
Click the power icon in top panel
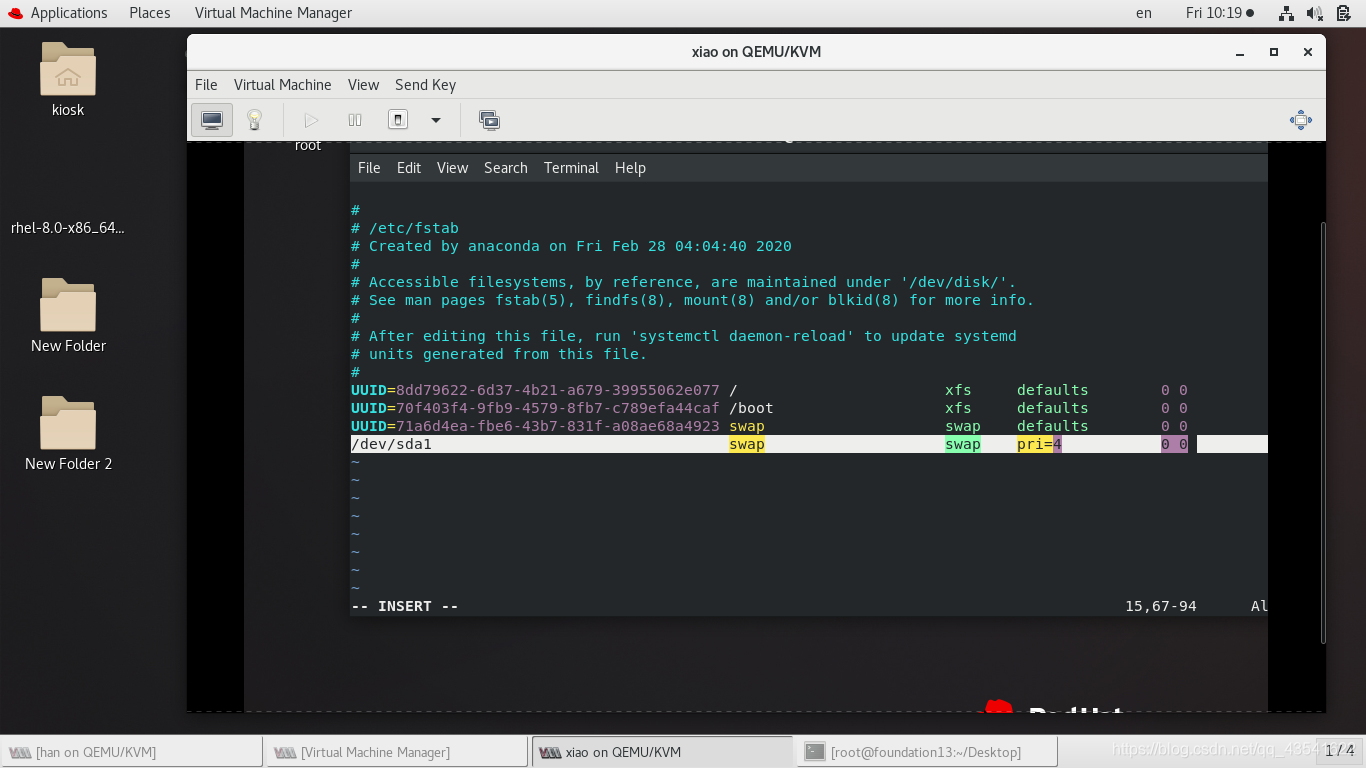(1343, 13)
